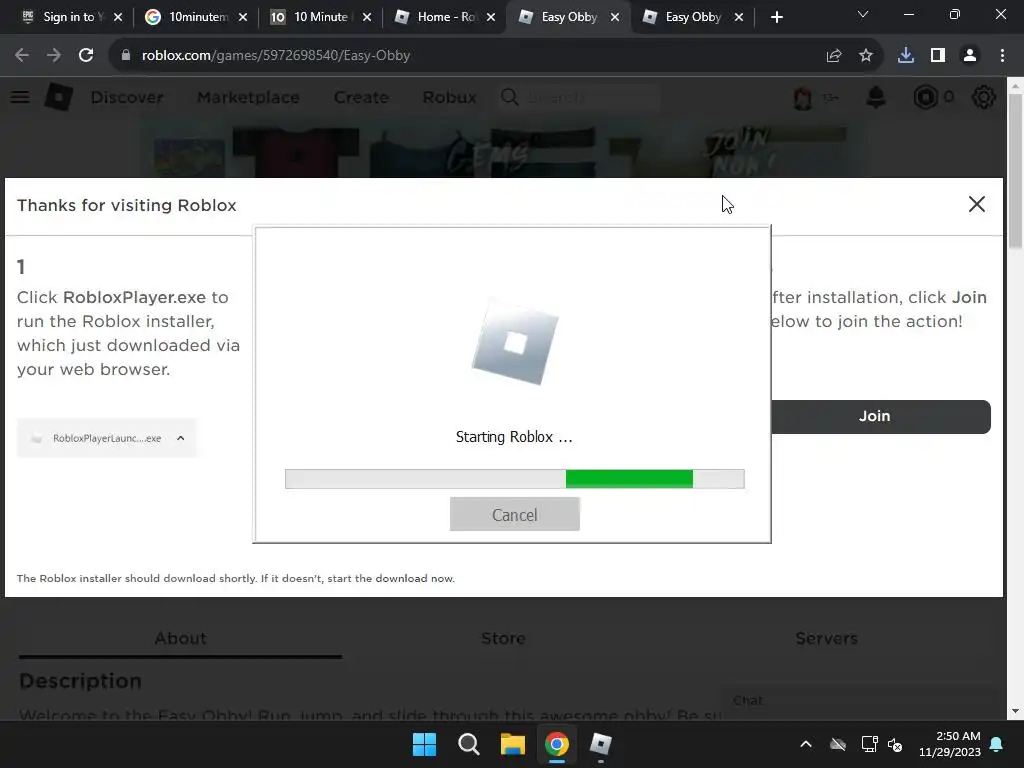Click the Roblox search magnifier icon
This screenshot has width=1024, height=768.
tap(509, 97)
